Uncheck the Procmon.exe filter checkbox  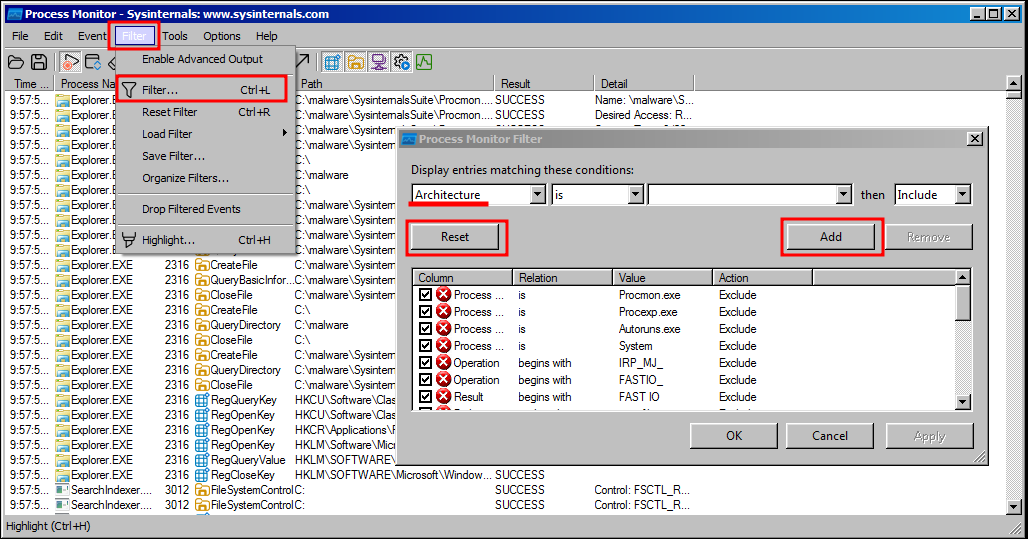coord(425,294)
